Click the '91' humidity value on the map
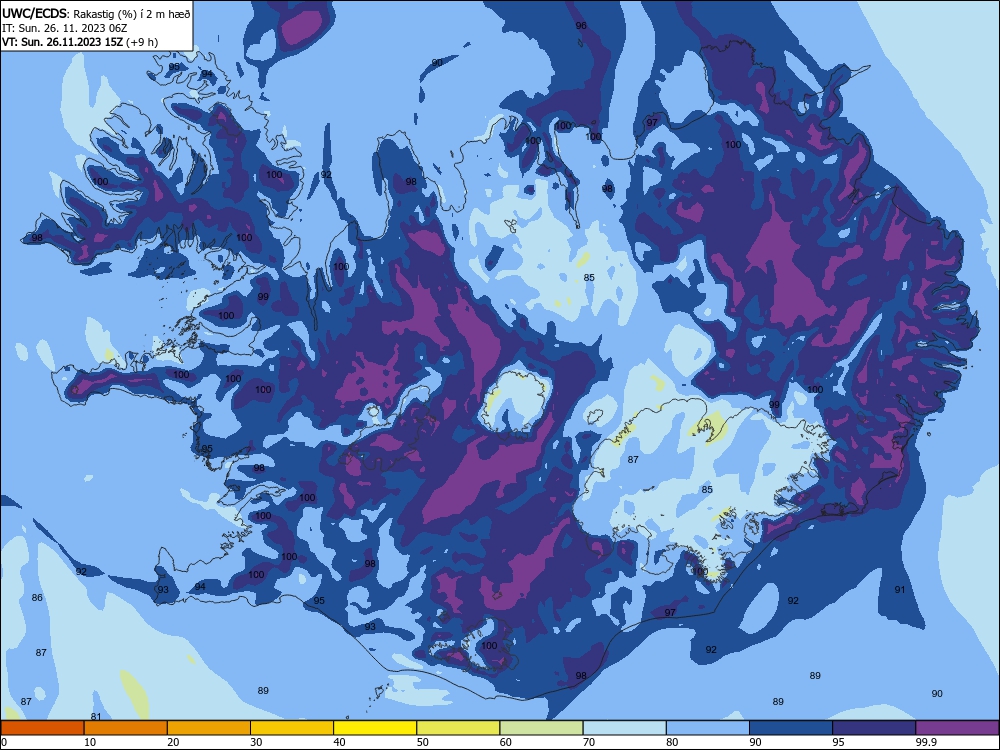Image resolution: width=1000 pixels, height=750 pixels. pyautogui.click(x=899, y=589)
